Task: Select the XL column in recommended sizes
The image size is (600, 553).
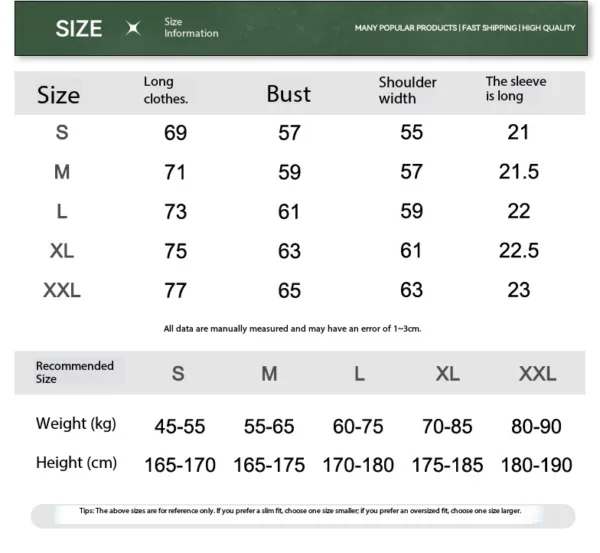Action: (x=447, y=374)
